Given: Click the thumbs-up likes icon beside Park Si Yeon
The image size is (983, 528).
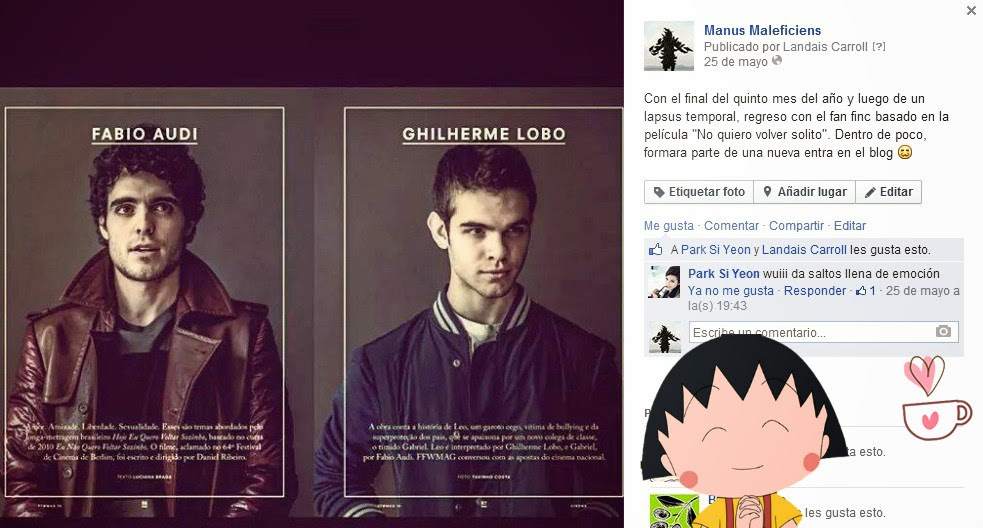Looking at the screenshot, I should click(x=656, y=250).
